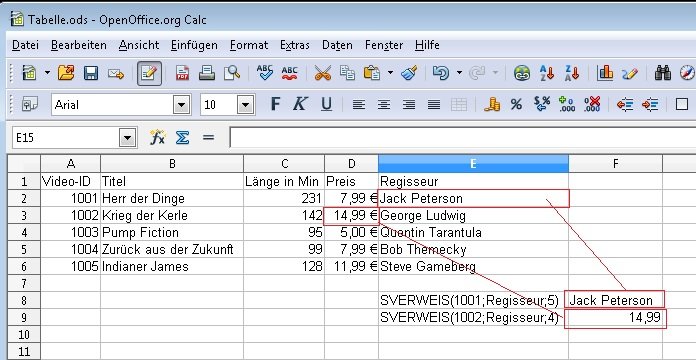The height and width of the screenshot is (360, 696).
Task: Click the Document as E-mail icon
Action: [115, 73]
